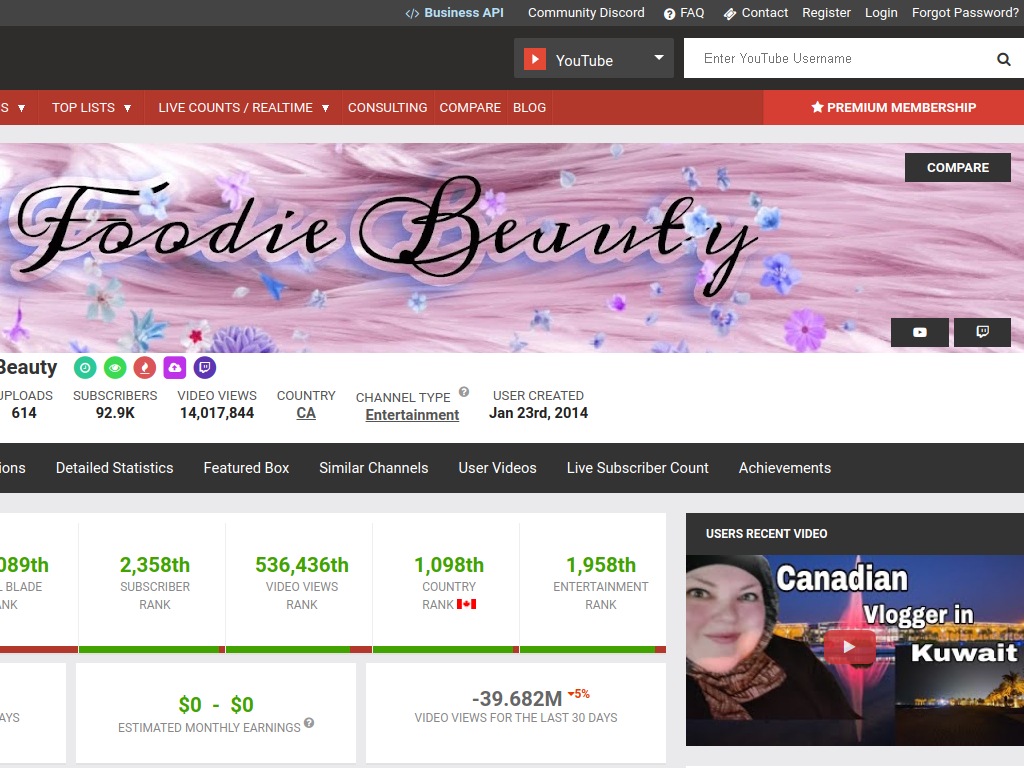The height and width of the screenshot is (768, 1024).
Task: Click the purple Twitch badge icon
Action: click(x=205, y=368)
